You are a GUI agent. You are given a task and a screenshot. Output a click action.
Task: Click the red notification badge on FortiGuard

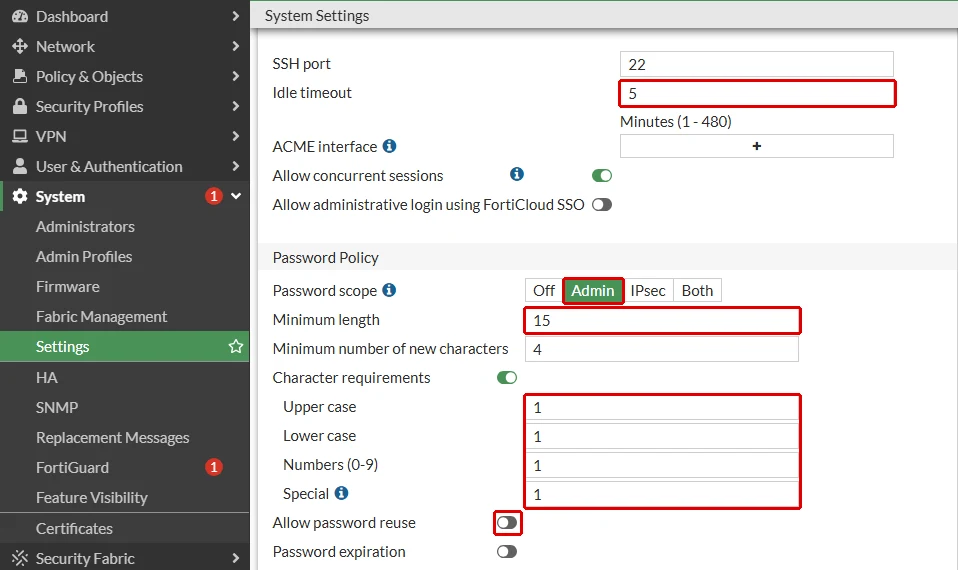tap(213, 467)
